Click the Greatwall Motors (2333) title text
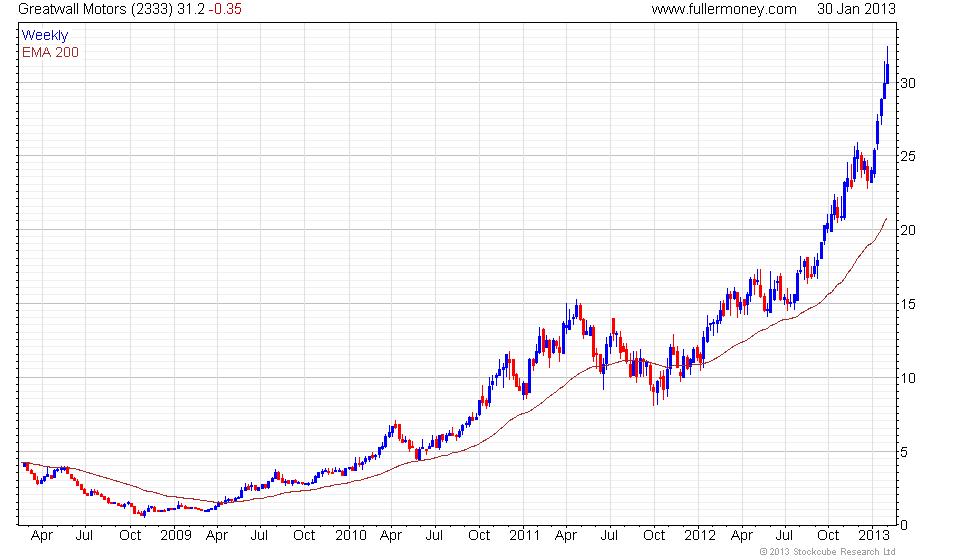This screenshot has width=980, height=560. point(96,9)
